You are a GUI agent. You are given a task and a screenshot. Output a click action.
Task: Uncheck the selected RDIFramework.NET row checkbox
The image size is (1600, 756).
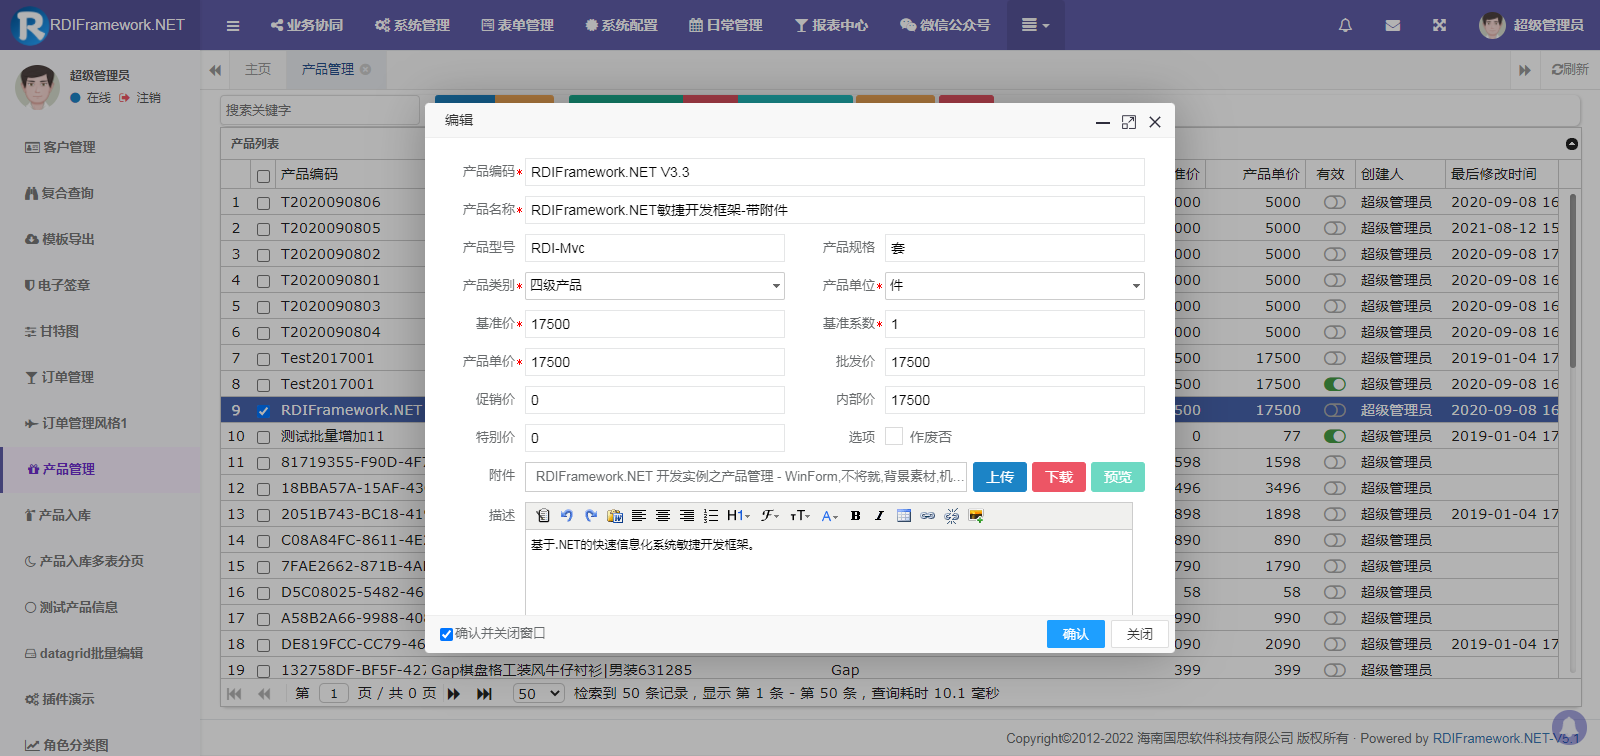point(263,411)
